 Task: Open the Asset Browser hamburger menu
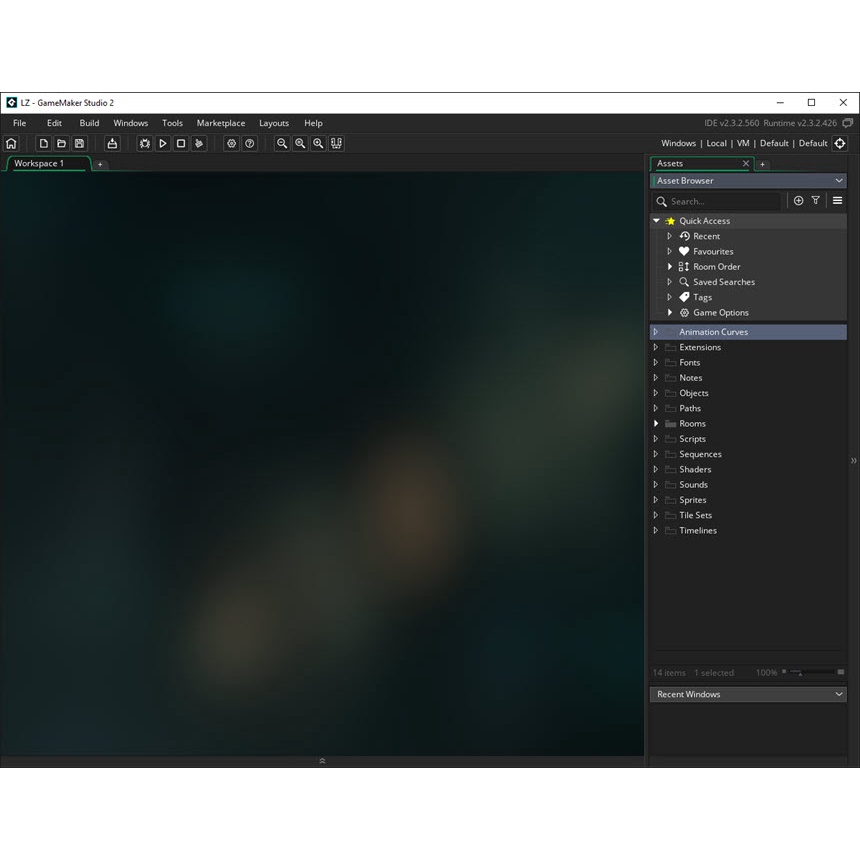click(x=837, y=200)
